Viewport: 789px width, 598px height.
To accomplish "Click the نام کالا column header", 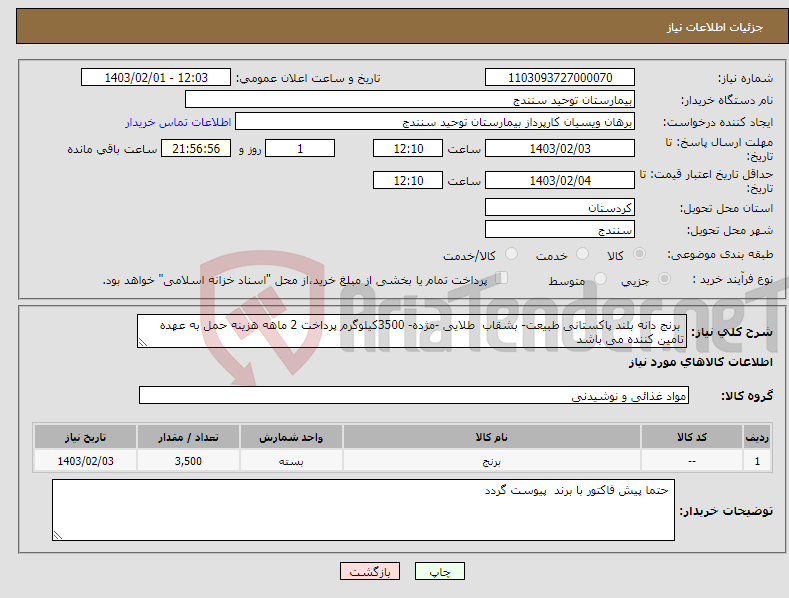I will tap(492, 437).
